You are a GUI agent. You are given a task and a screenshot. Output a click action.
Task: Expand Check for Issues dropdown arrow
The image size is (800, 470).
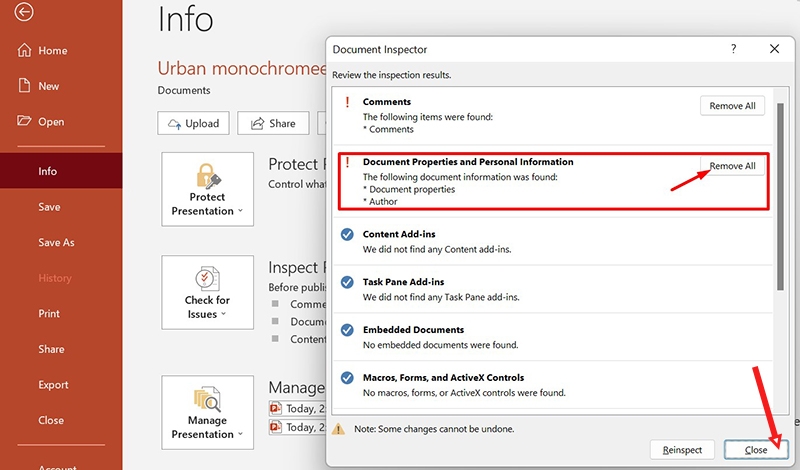pyautogui.click(x=223, y=314)
